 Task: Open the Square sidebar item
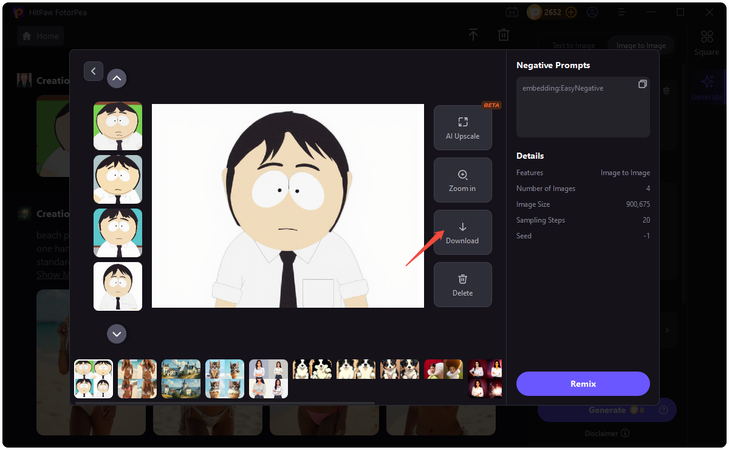(x=707, y=43)
